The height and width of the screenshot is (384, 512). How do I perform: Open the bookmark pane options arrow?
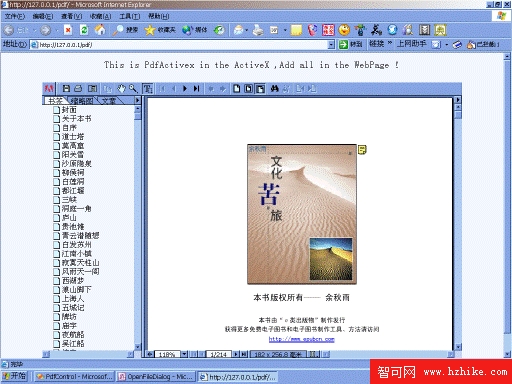click(137, 100)
